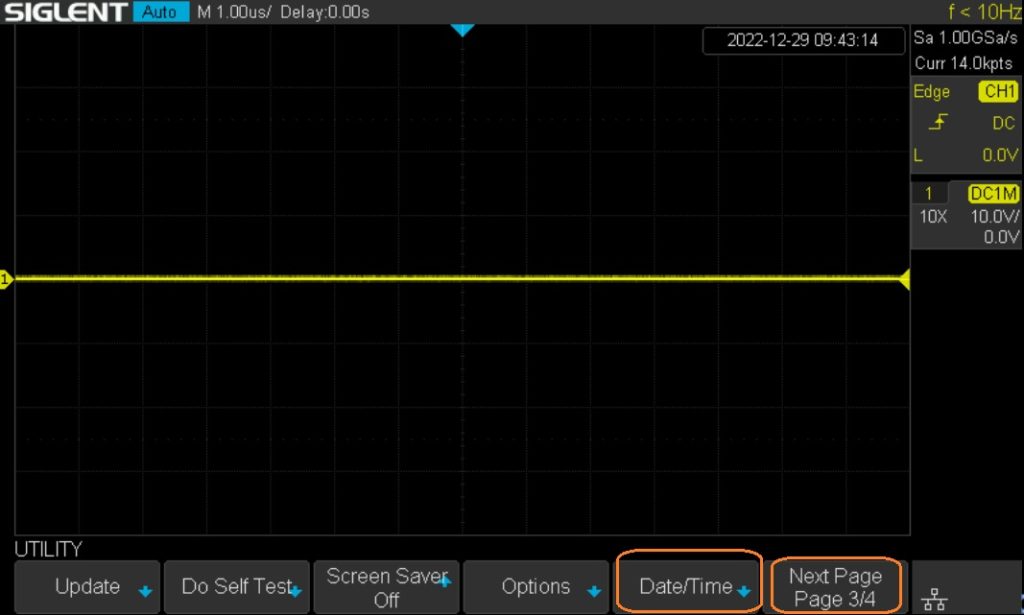The height and width of the screenshot is (615, 1024).
Task: Select the UTILITY menu title
Action: point(48,549)
